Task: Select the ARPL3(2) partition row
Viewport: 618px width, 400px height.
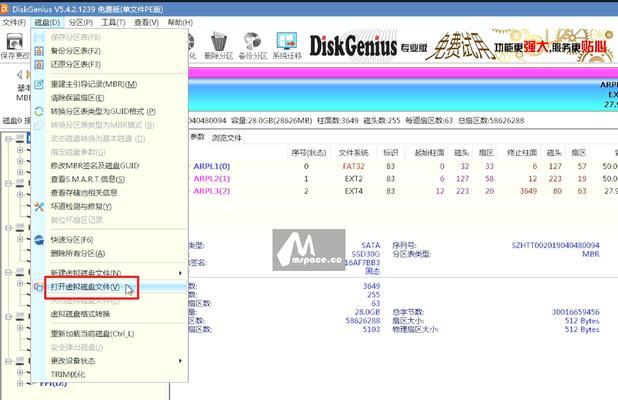Action: tap(402, 191)
